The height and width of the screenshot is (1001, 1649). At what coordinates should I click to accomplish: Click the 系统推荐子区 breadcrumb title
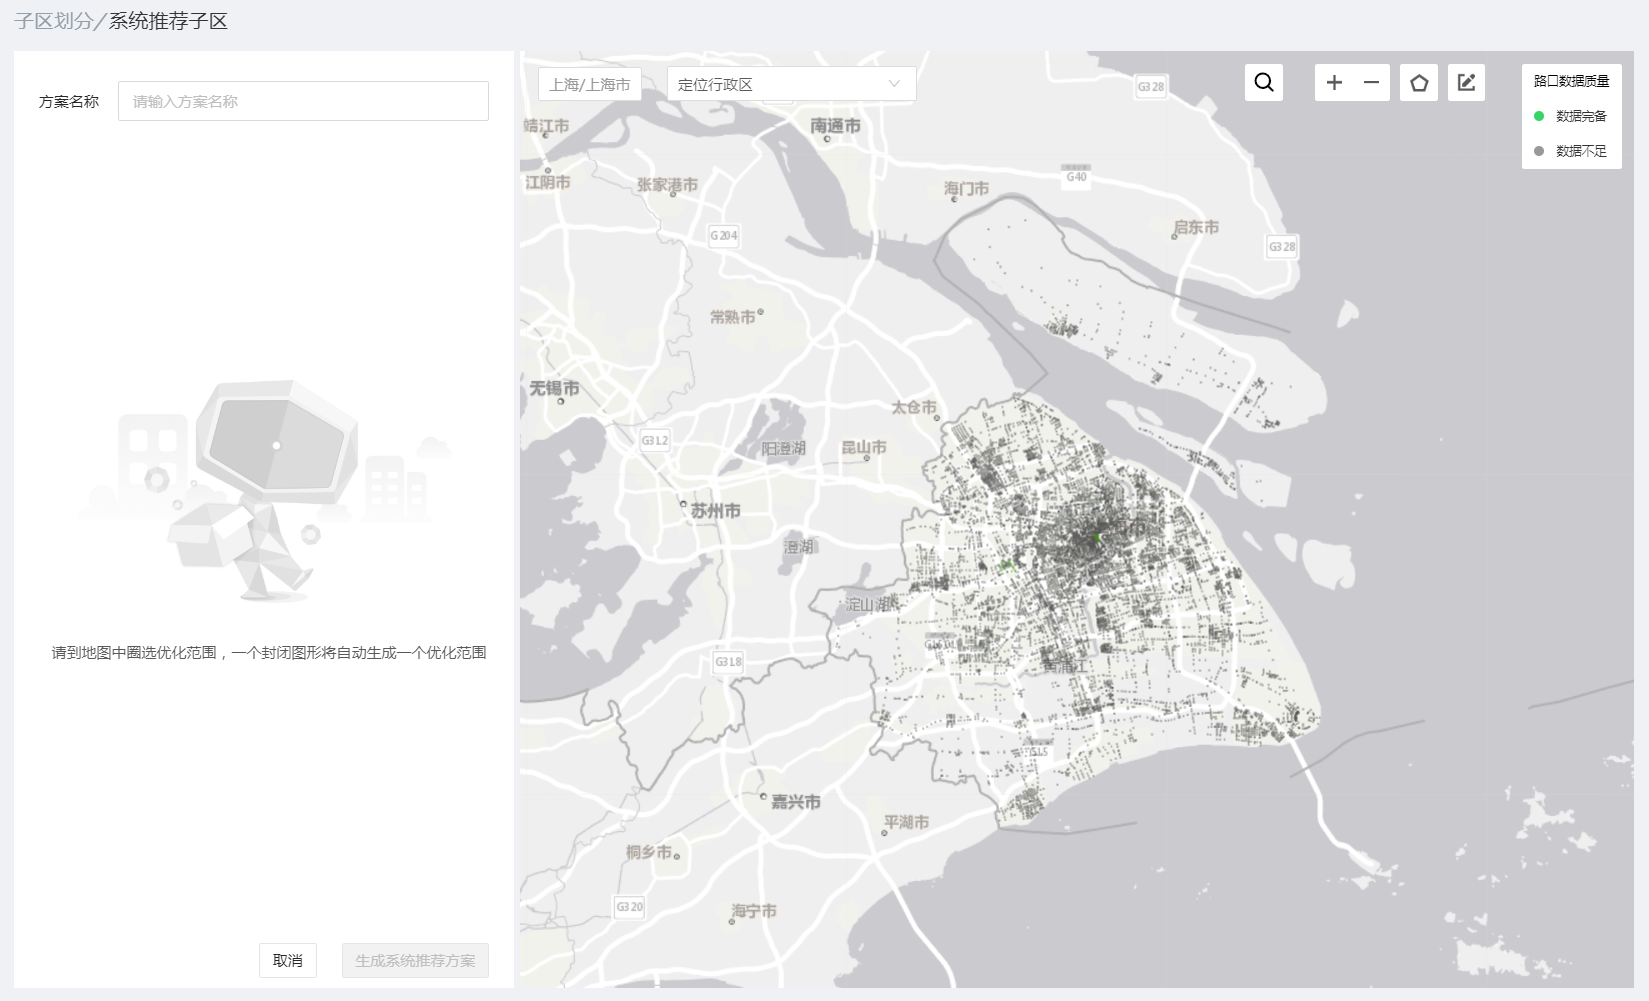pos(168,21)
